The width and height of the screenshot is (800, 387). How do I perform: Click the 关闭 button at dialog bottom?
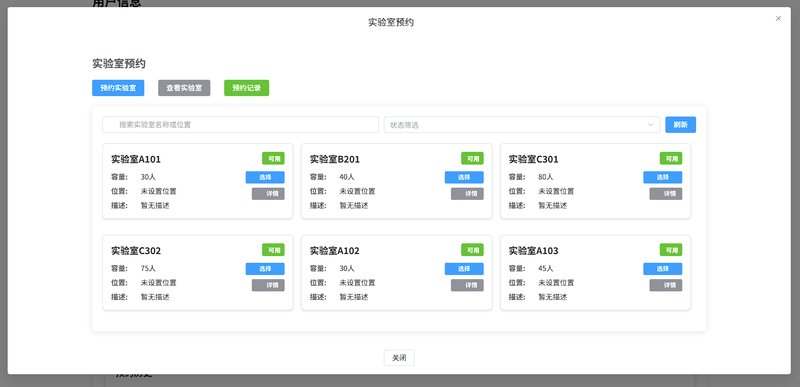pos(399,358)
